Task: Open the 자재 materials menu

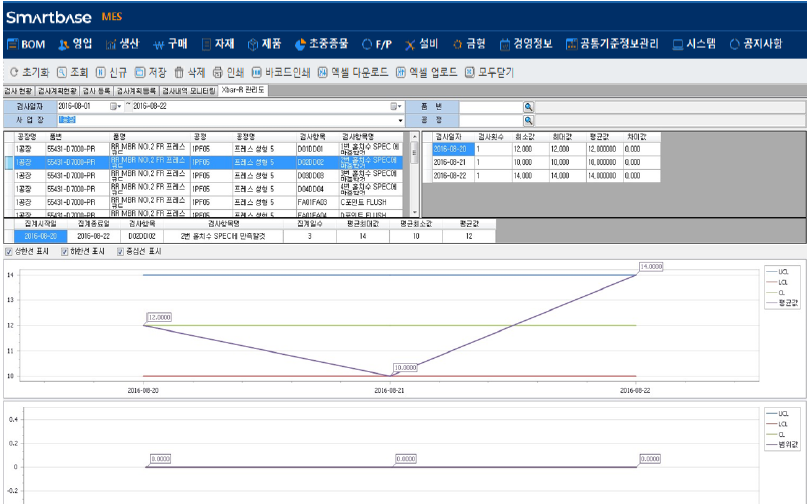Action: click(218, 44)
